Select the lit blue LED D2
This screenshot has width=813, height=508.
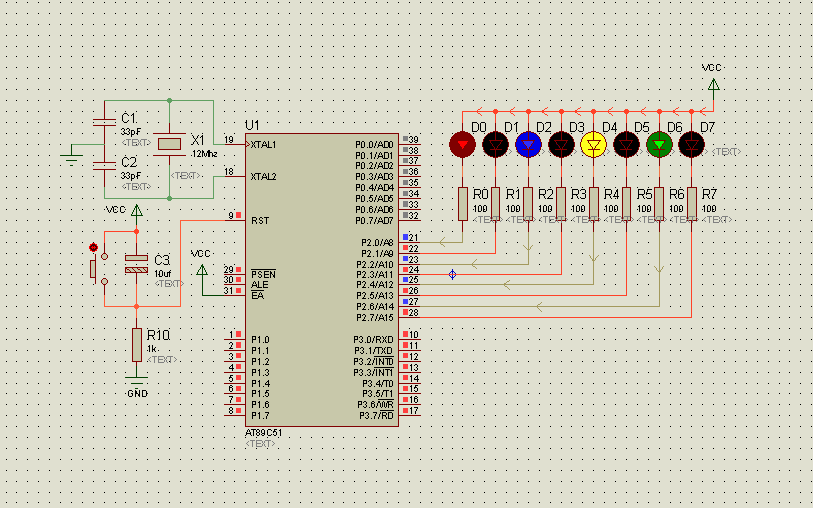tap(528, 145)
